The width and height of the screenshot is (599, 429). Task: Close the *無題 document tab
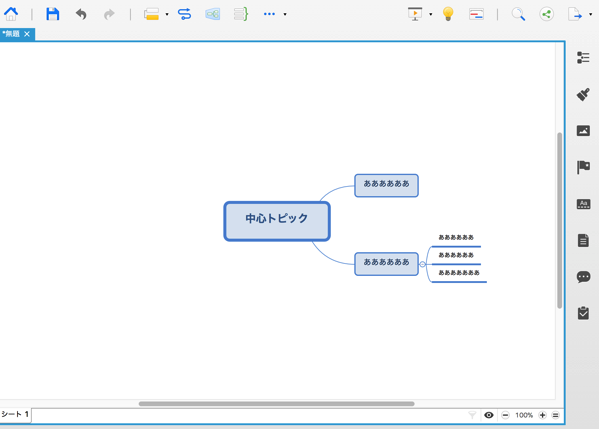27,34
